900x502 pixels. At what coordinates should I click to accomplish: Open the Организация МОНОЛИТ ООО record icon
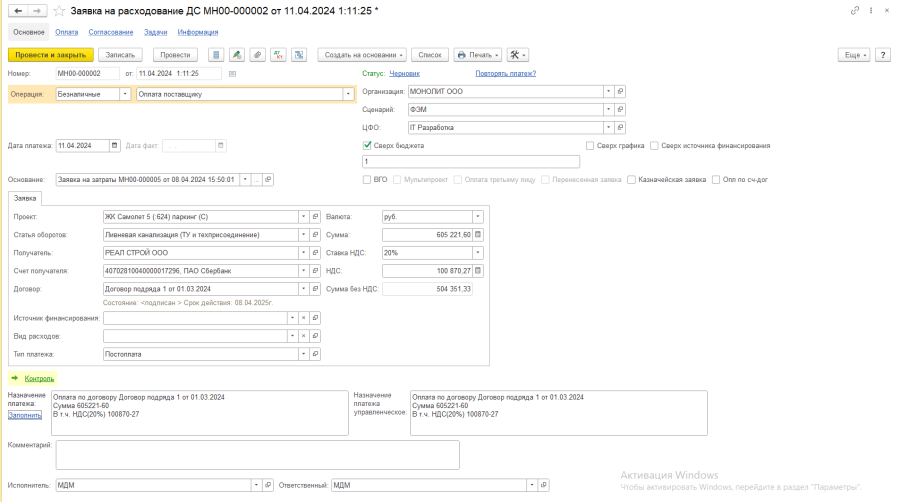(620, 91)
